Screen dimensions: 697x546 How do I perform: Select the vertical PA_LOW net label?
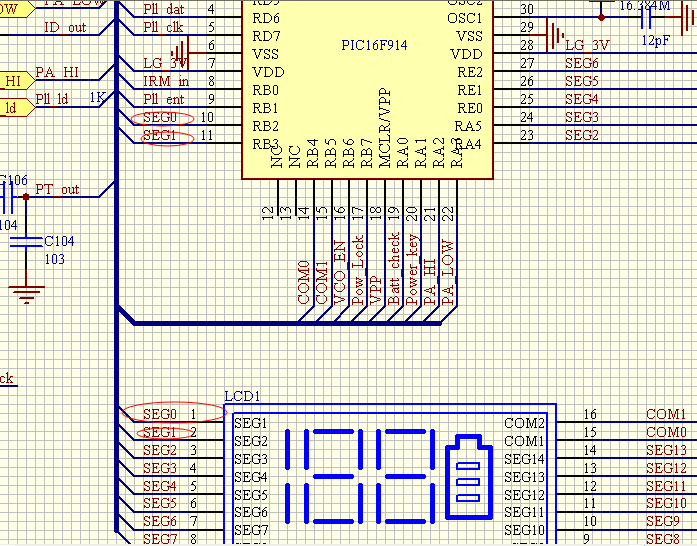pos(448,273)
